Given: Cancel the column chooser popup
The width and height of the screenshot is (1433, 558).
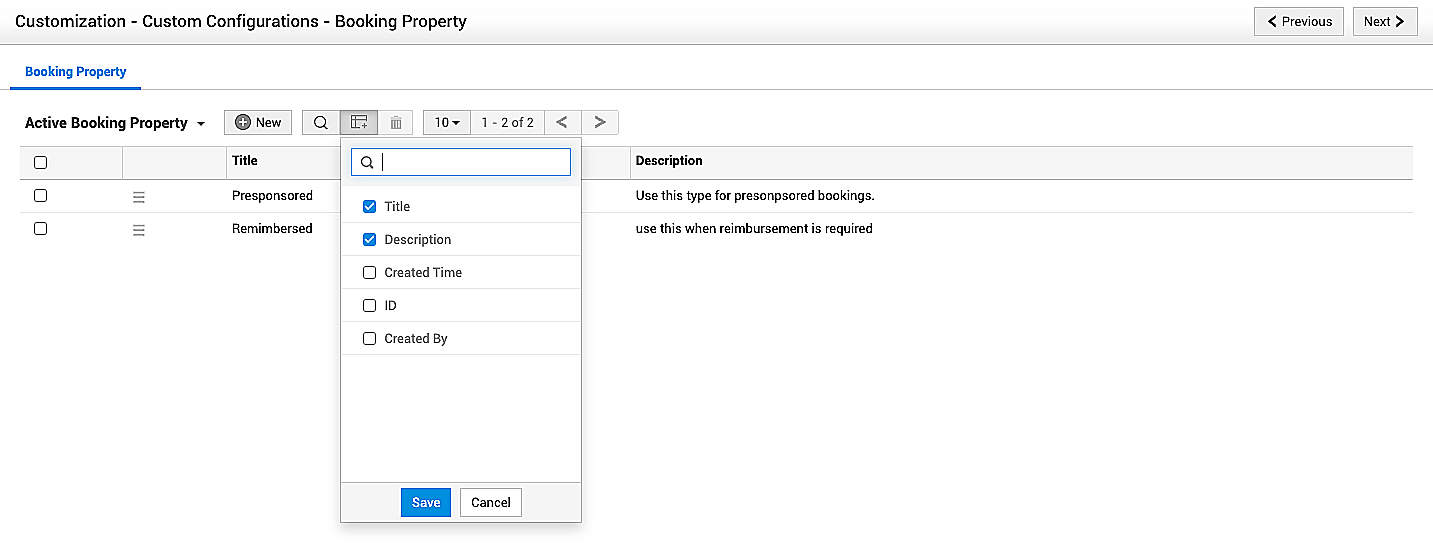Looking at the screenshot, I should pos(490,502).
